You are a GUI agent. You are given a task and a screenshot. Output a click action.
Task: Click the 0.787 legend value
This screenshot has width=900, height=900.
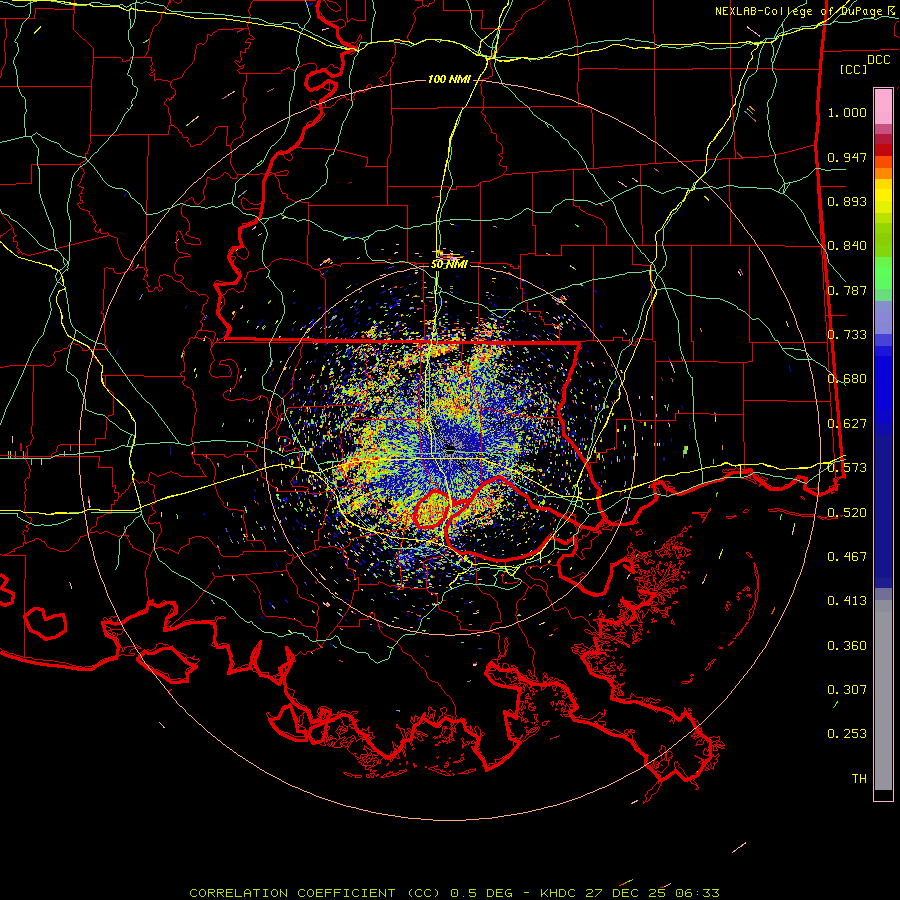pos(847,290)
